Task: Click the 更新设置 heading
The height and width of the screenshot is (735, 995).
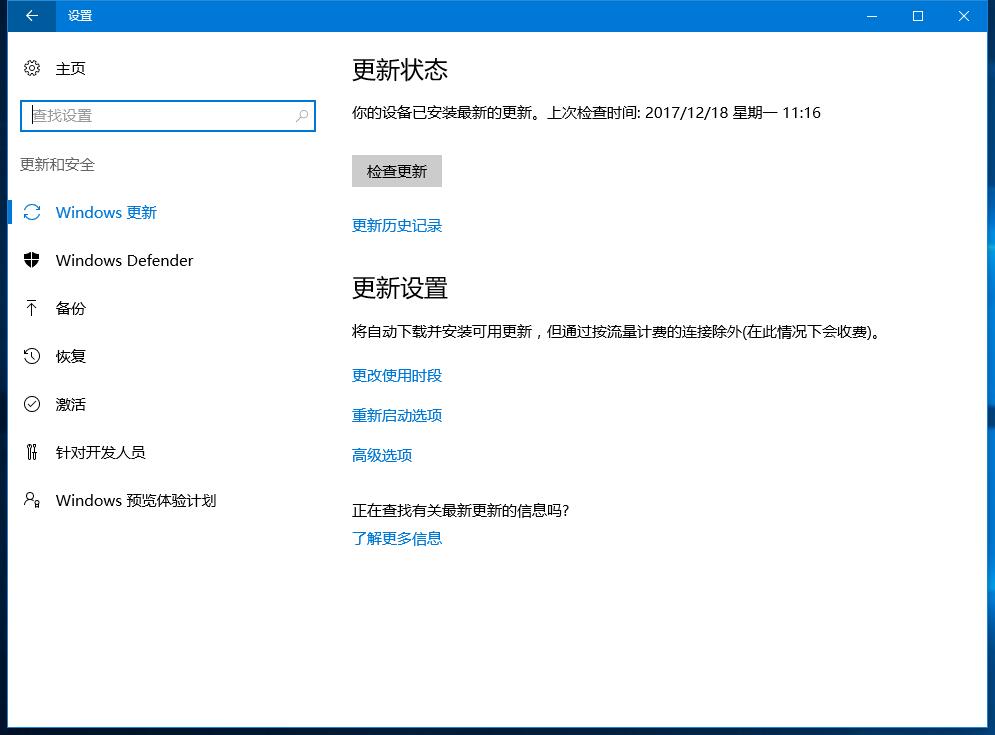Action: 400,288
